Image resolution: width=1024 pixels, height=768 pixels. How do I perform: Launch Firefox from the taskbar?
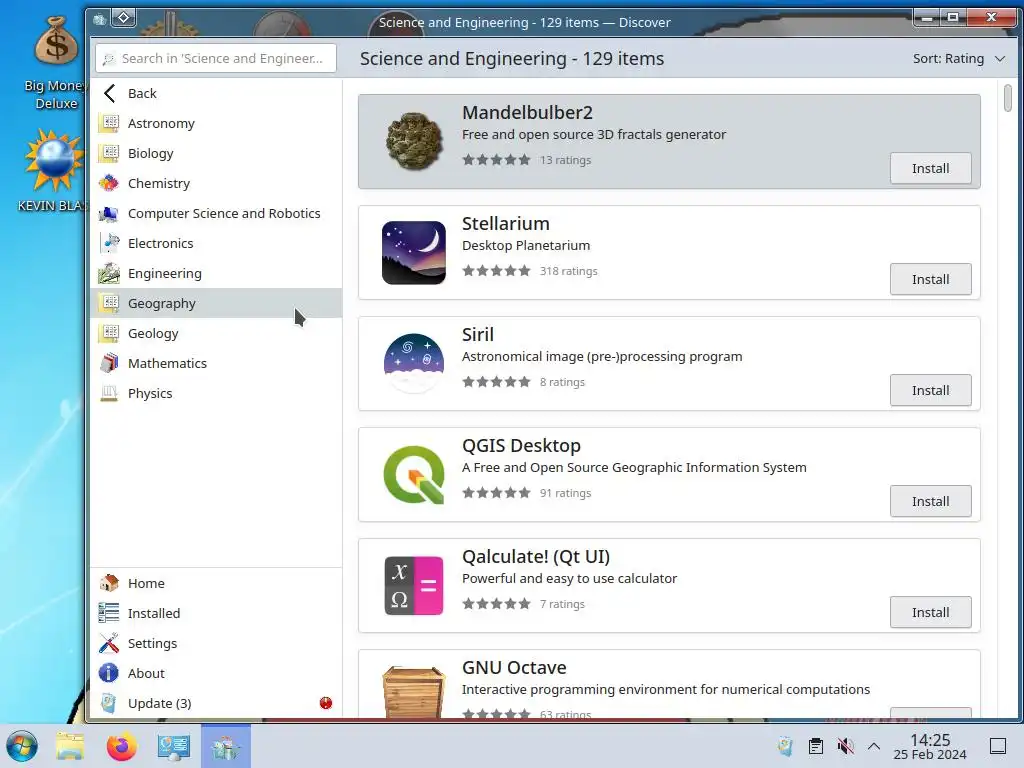pos(121,746)
